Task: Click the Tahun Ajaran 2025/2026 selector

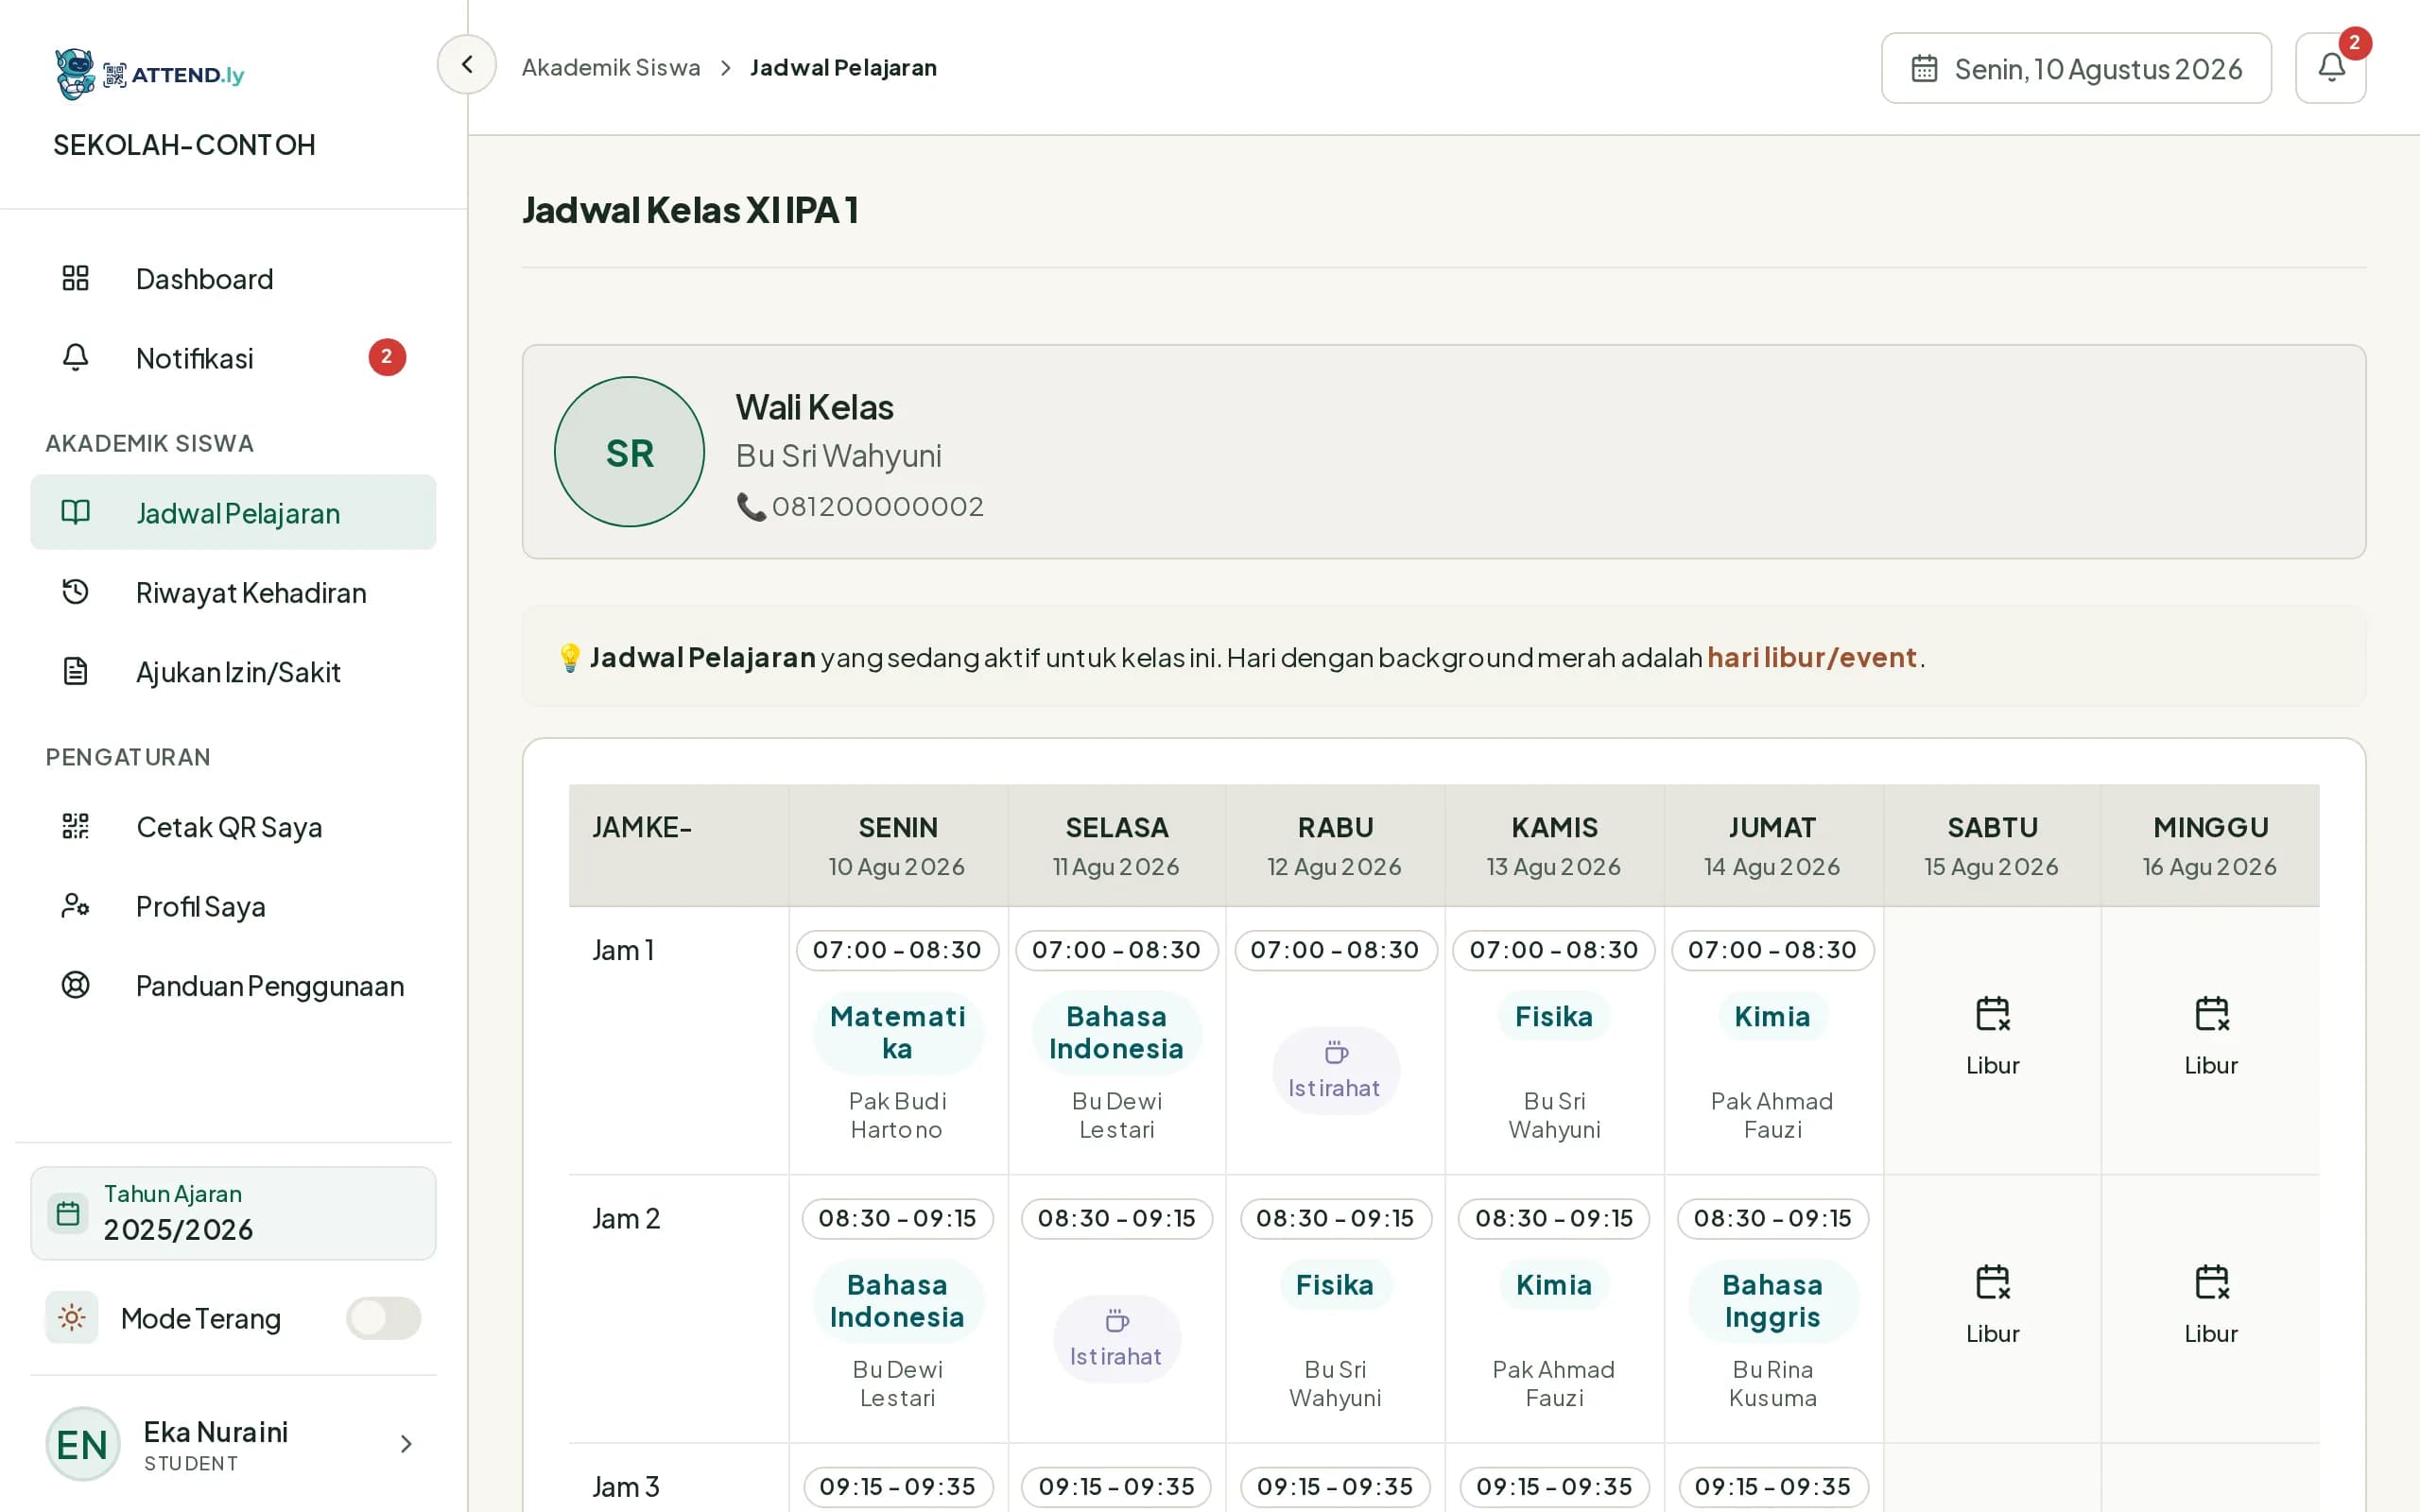Action: (x=233, y=1213)
